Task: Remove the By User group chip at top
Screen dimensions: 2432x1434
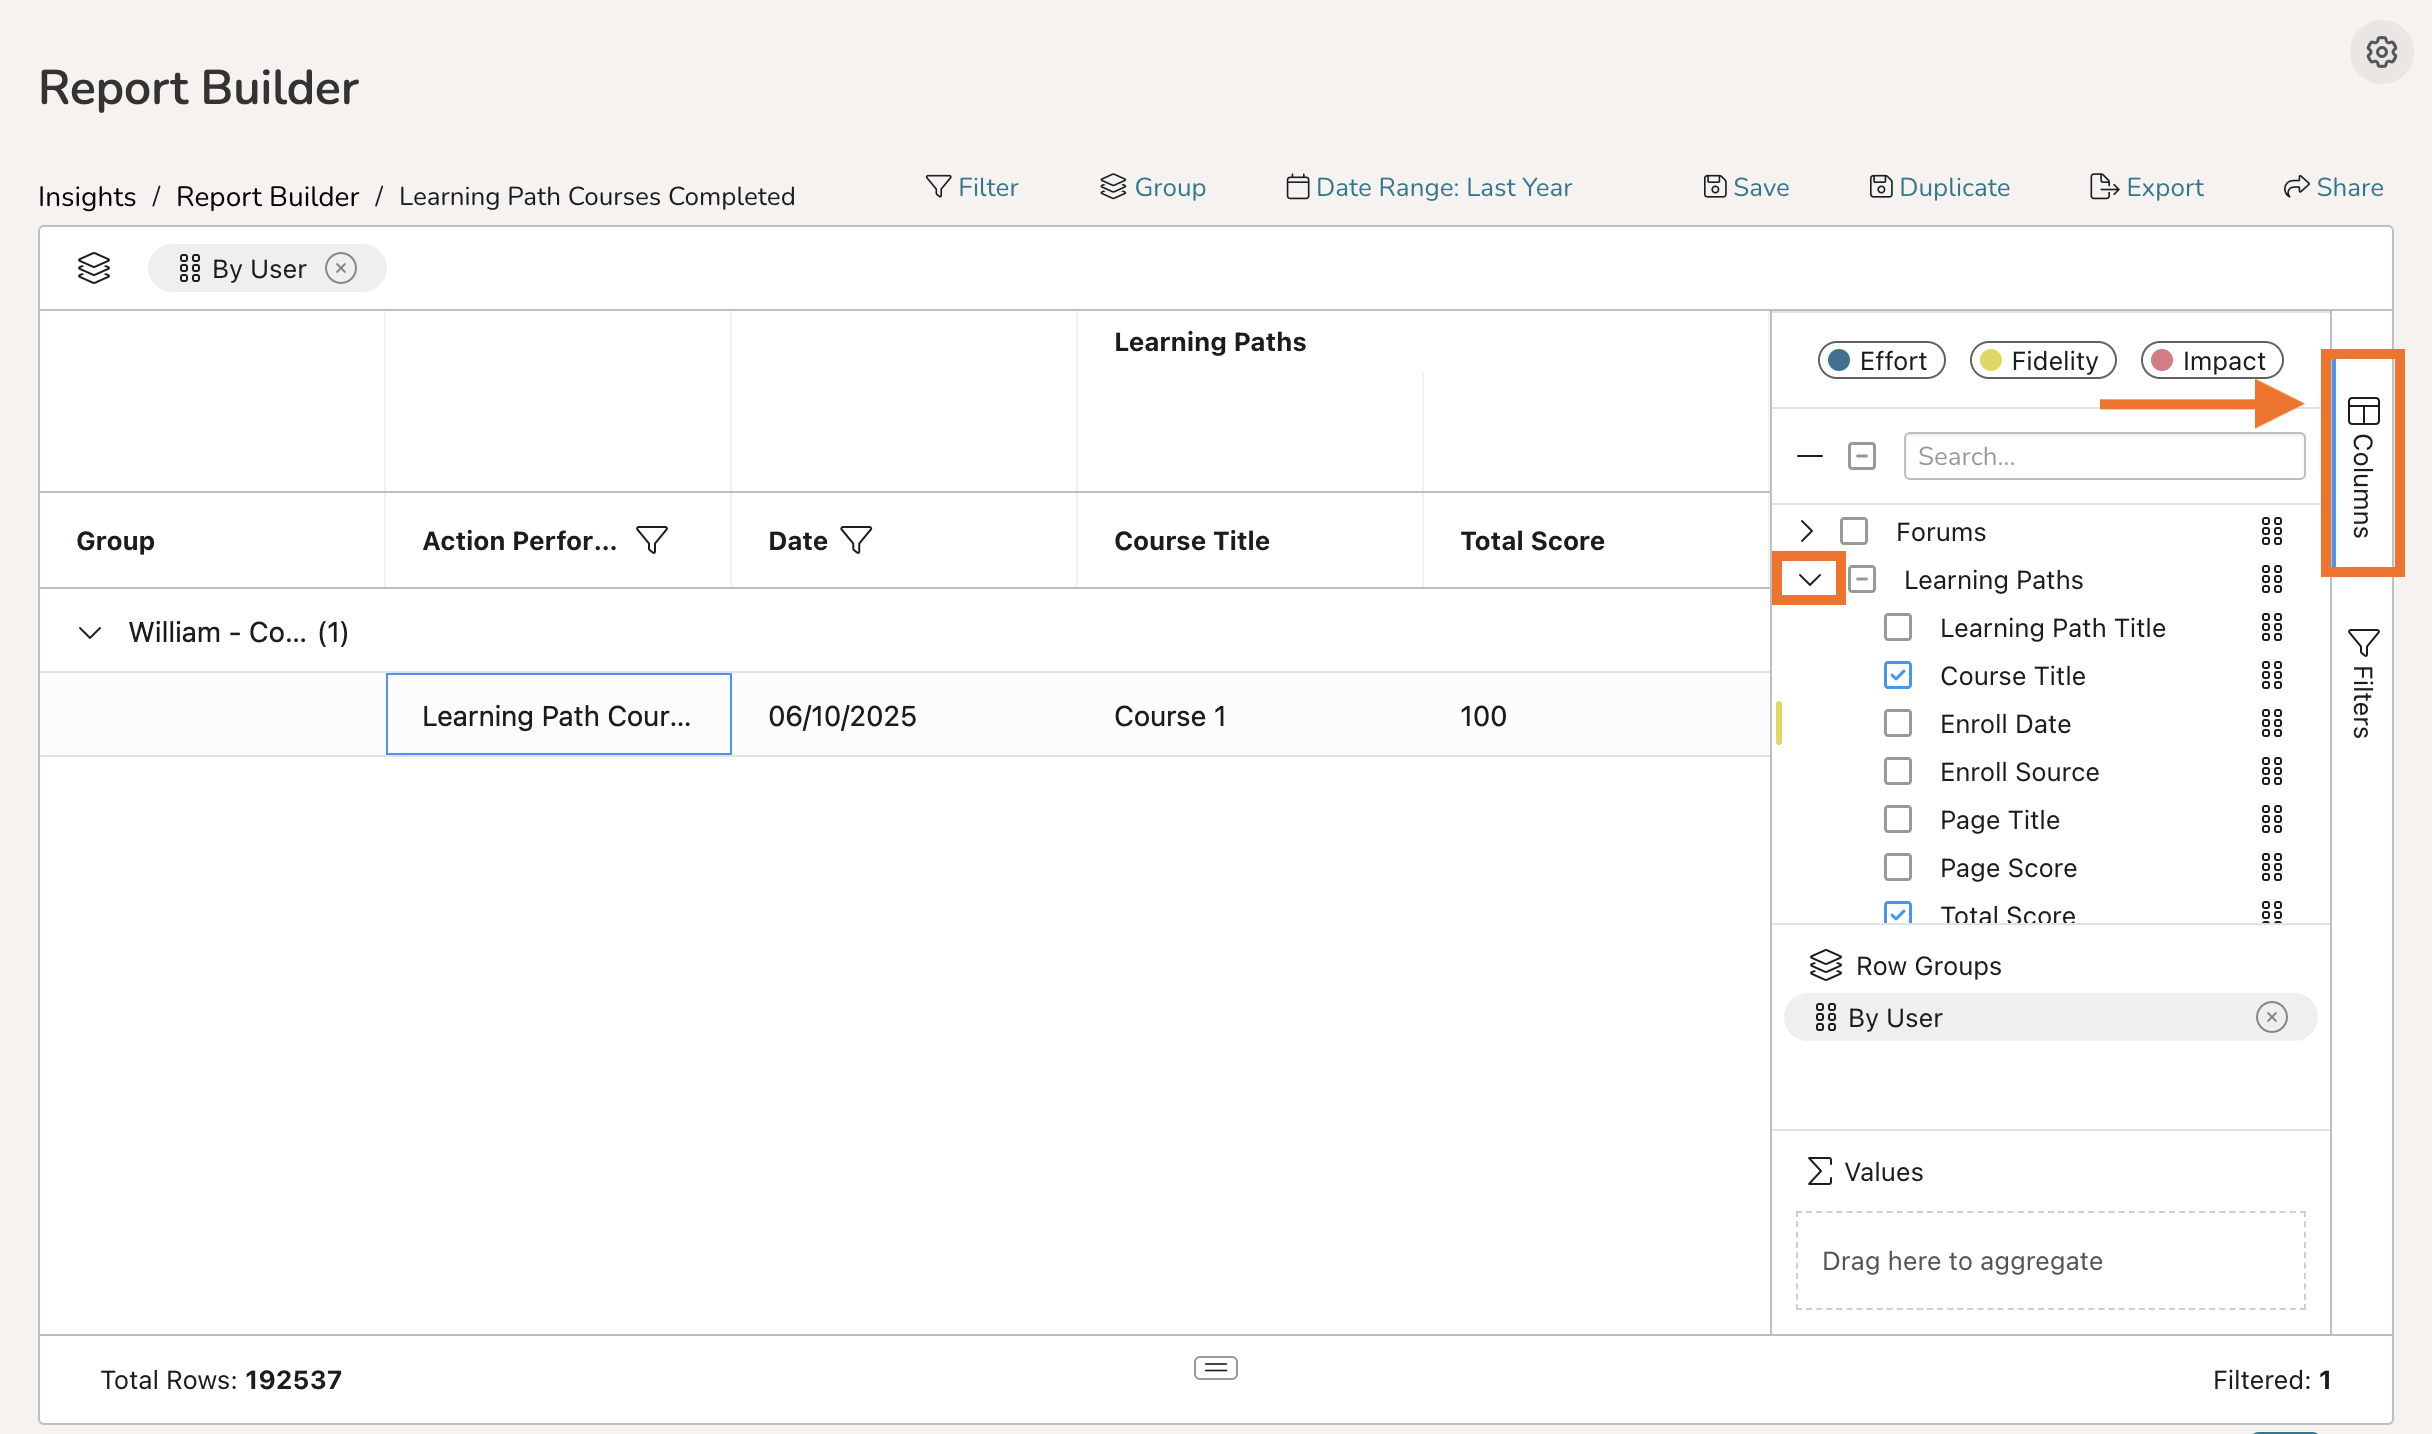Action: tap(341, 268)
